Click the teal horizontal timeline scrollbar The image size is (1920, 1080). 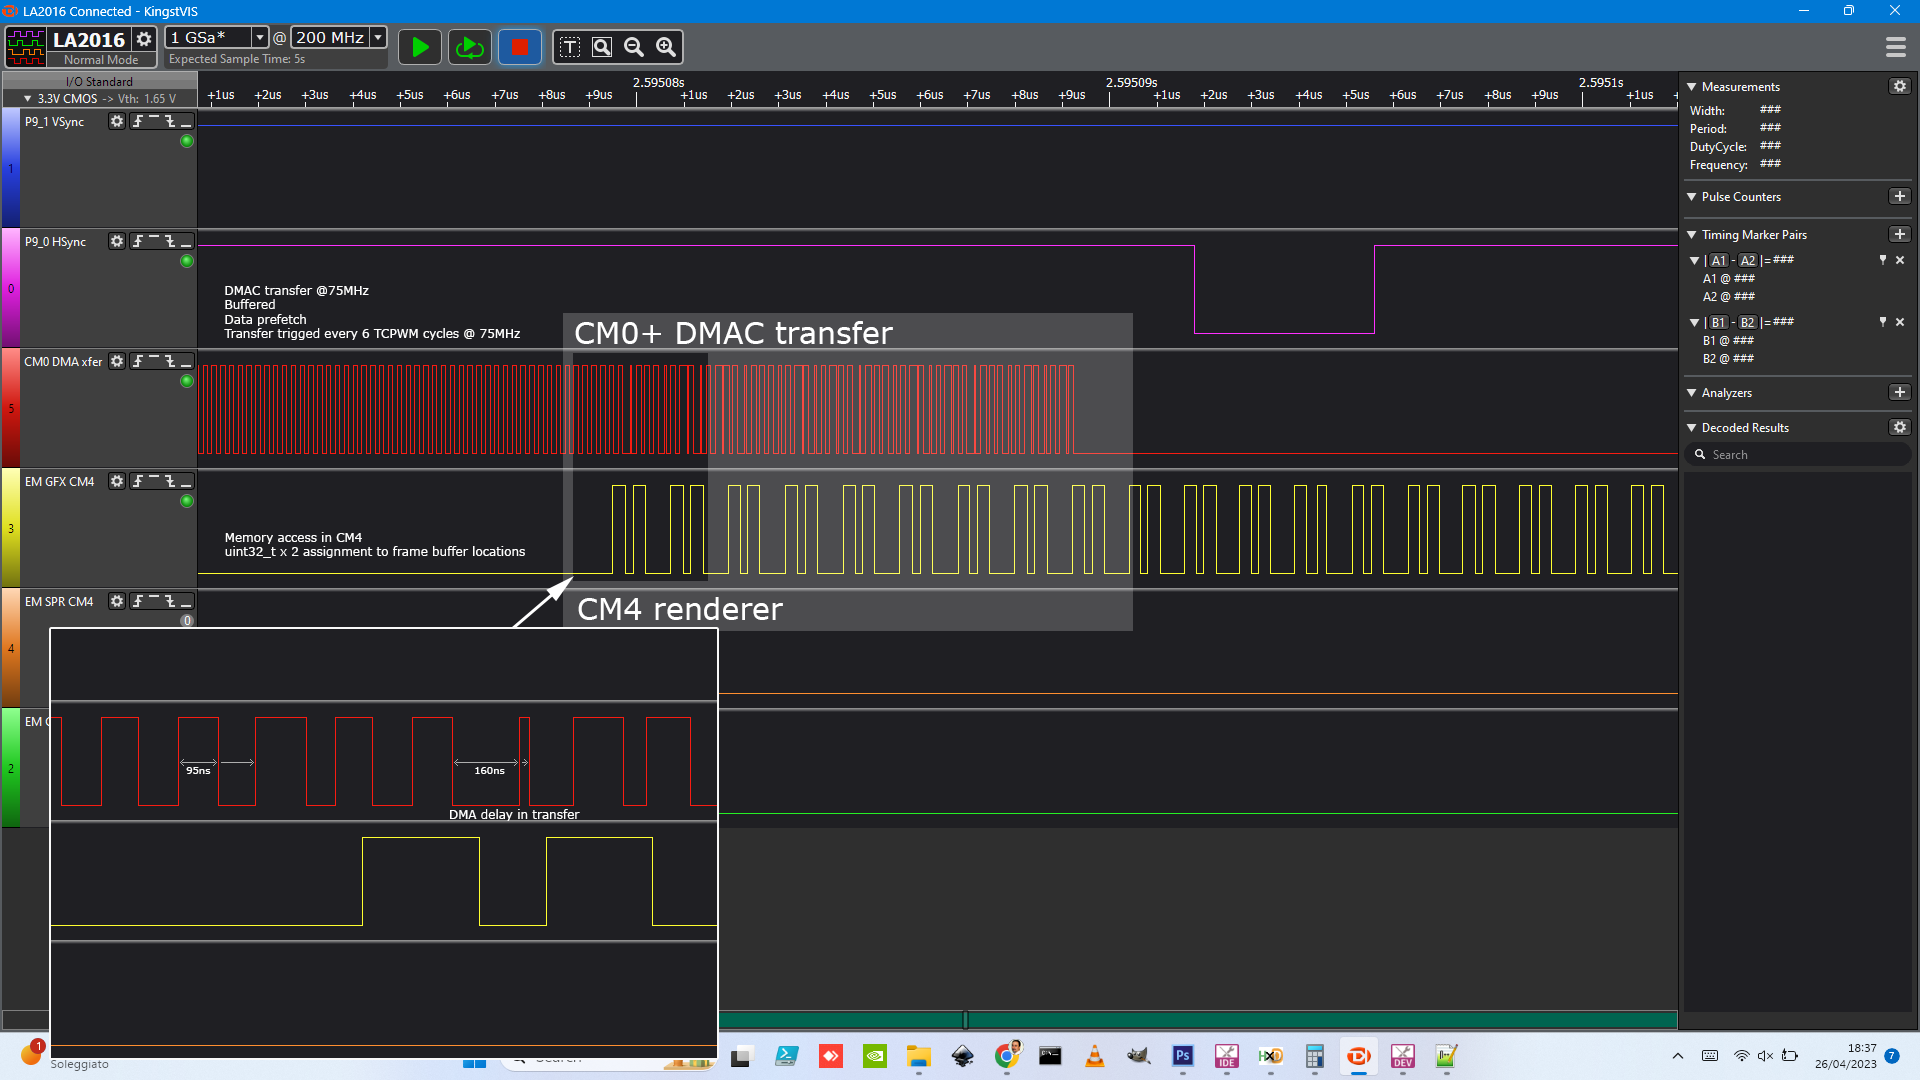(x=1200, y=1020)
